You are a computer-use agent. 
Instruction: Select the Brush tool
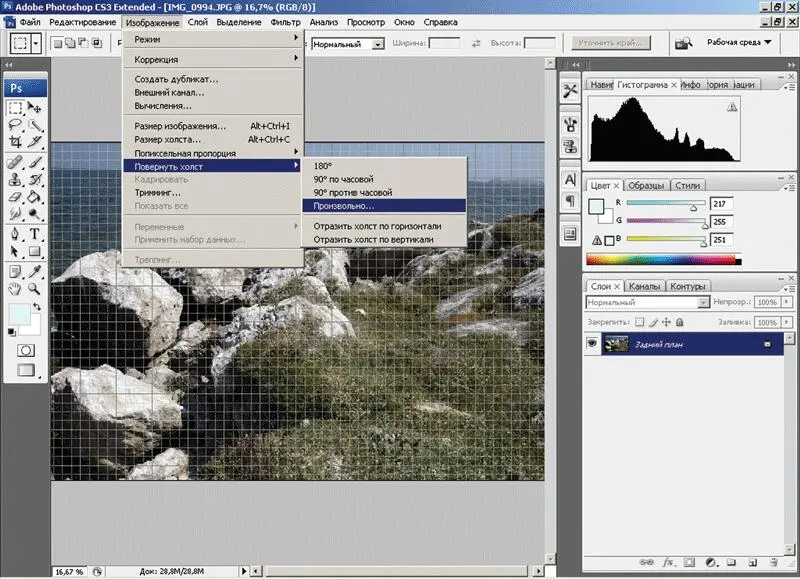(34, 163)
